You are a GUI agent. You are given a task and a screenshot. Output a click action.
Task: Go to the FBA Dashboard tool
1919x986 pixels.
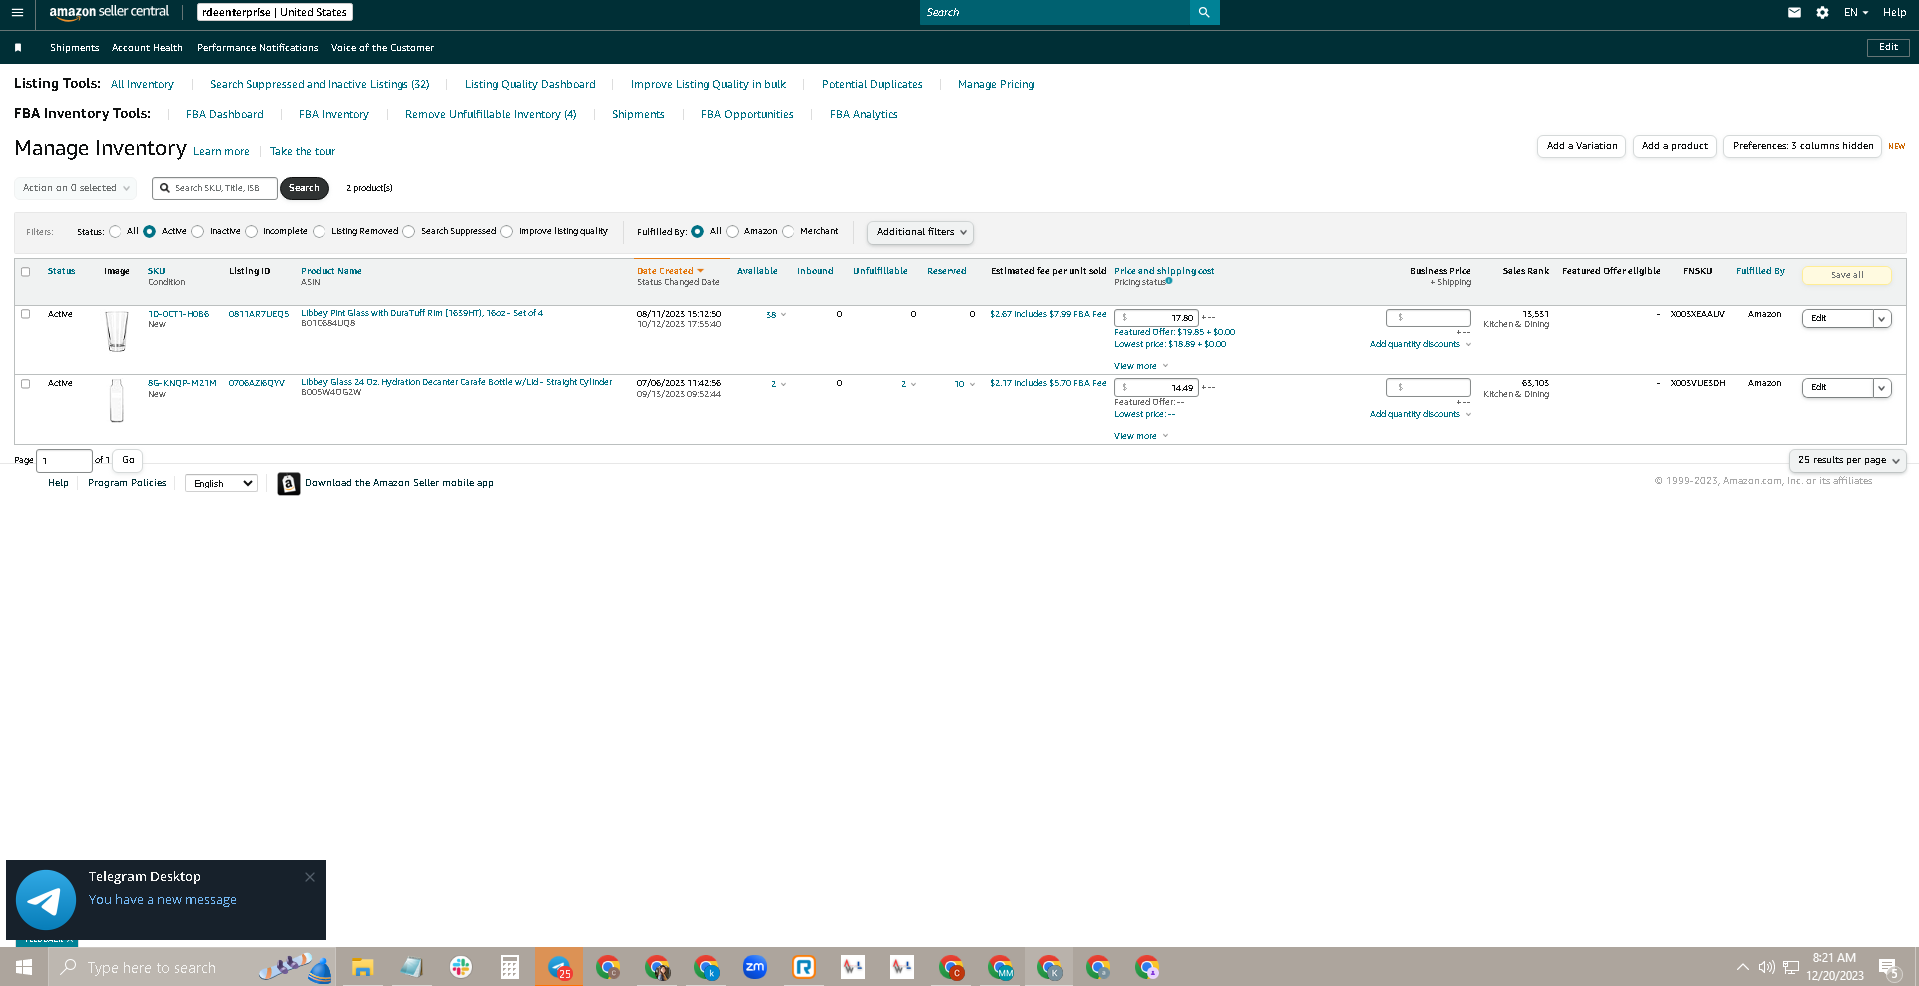pyautogui.click(x=225, y=115)
